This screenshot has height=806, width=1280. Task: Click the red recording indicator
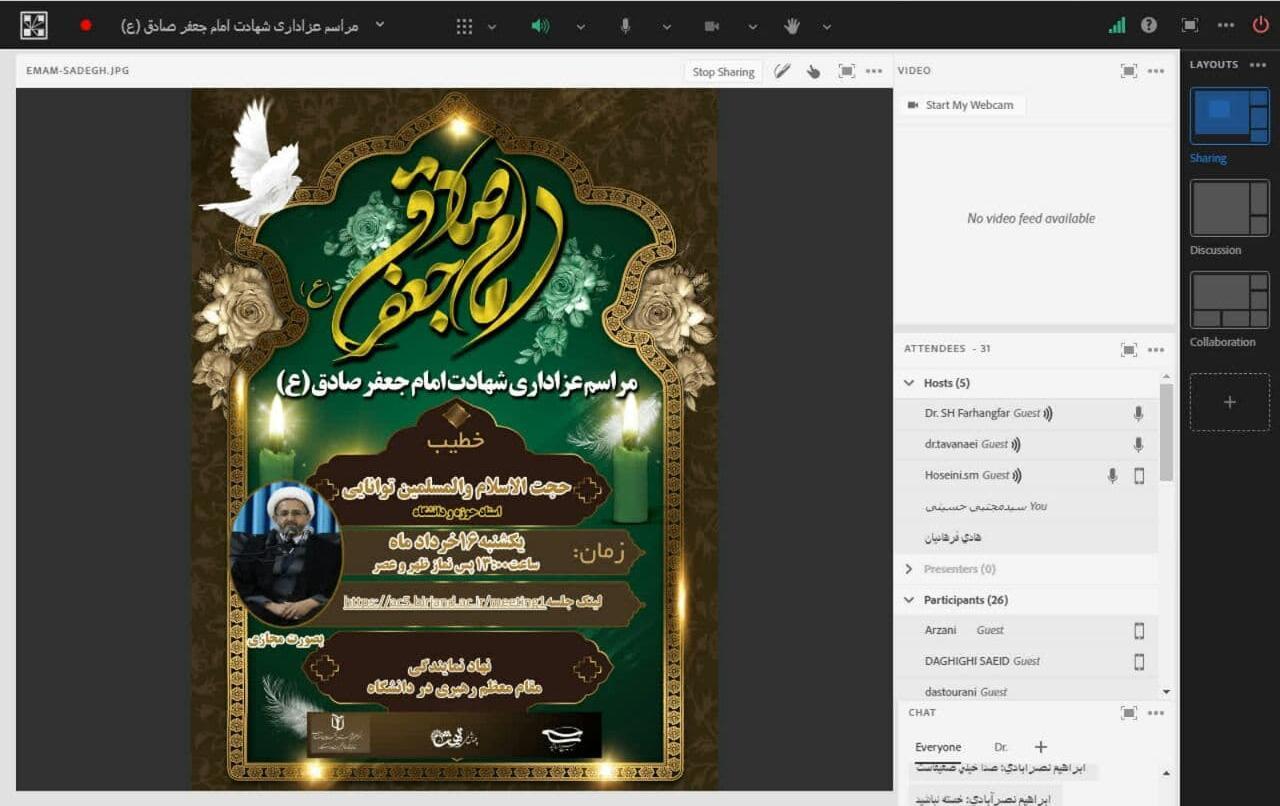click(86, 26)
